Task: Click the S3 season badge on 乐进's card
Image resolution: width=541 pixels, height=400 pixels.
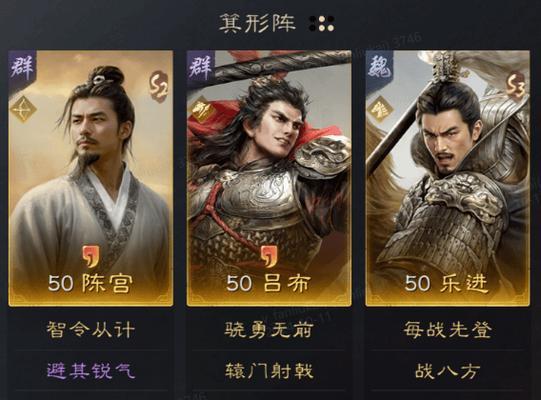Action: [x=515, y=86]
